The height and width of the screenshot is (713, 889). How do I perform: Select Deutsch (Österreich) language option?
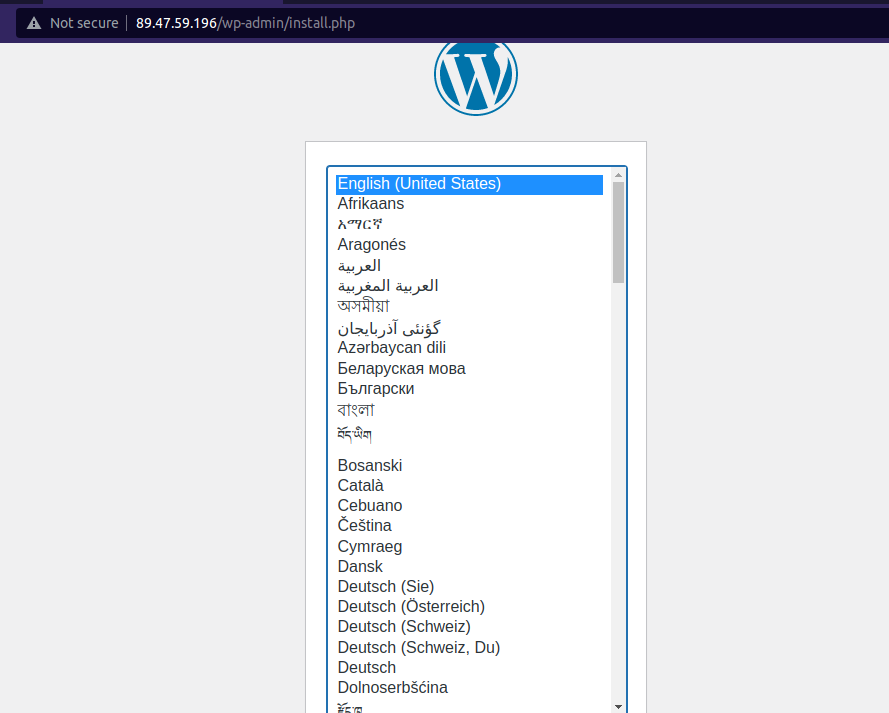coord(469,606)
